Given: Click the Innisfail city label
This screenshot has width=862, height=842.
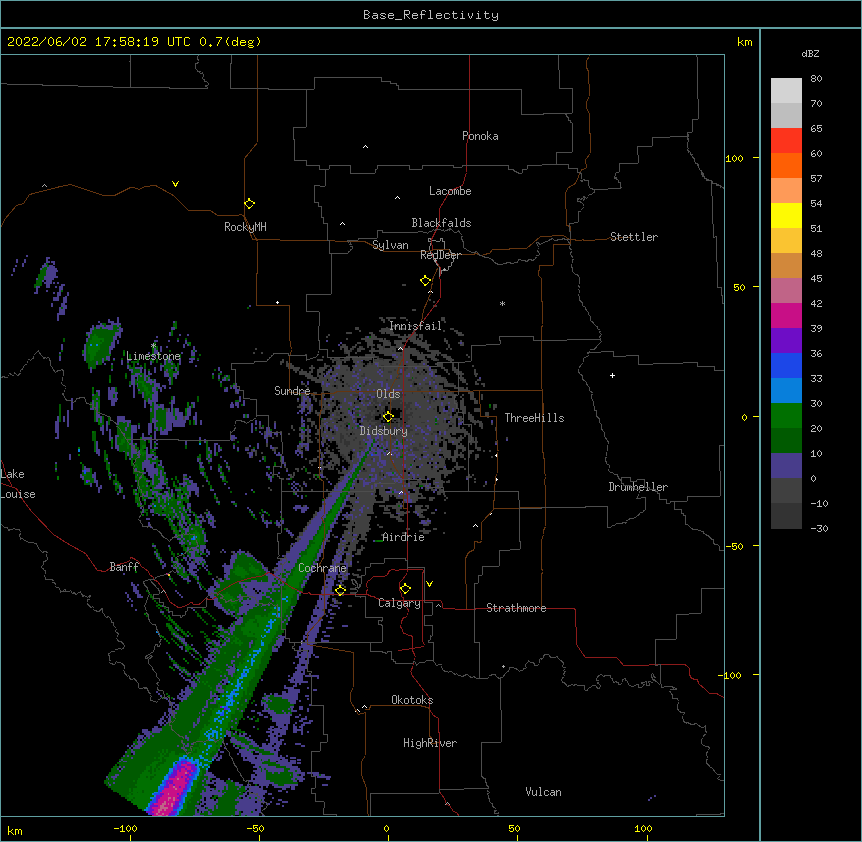Looking at the screenshot, I should click(x=416, y=326).
